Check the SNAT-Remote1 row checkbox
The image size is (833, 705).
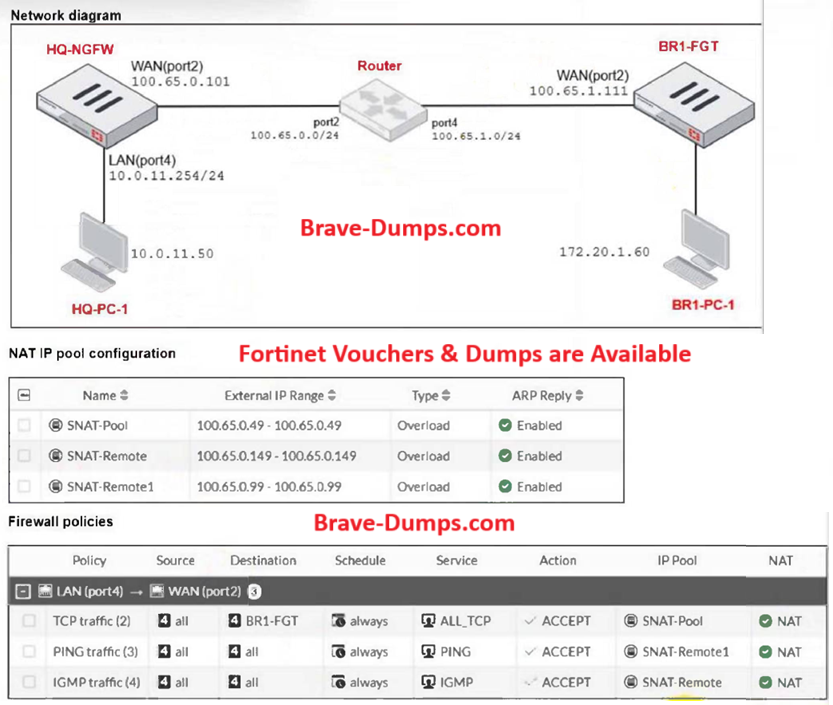24,487
